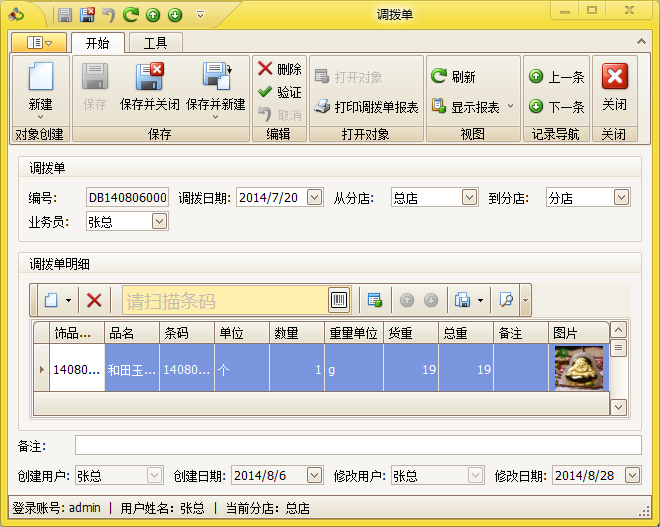Open the 到分店 dropdown showing 分店
This screenshot has height=527, width=660.
click(x=621, y=197)
